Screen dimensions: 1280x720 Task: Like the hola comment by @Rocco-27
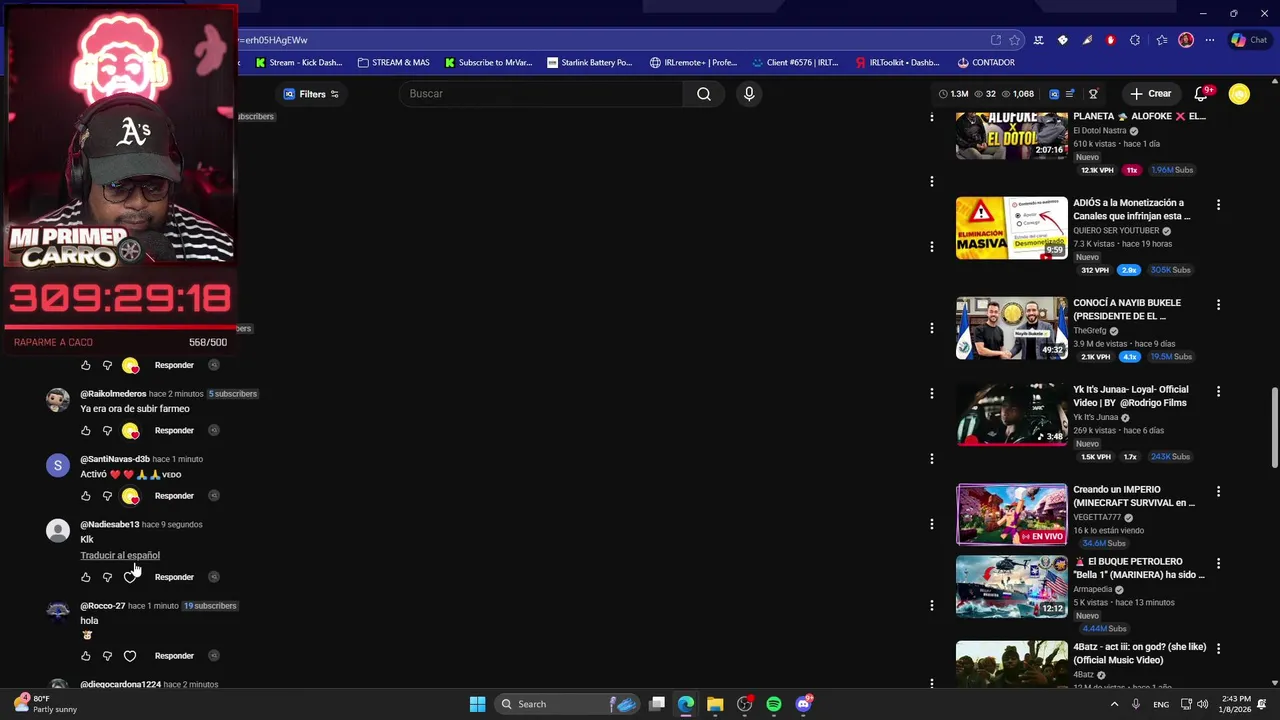[x=85, y=656]
